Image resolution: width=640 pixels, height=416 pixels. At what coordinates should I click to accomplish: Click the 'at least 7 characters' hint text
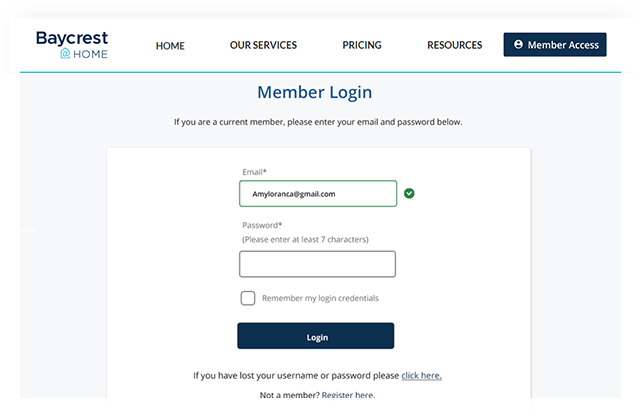click(x=306, y=239)
